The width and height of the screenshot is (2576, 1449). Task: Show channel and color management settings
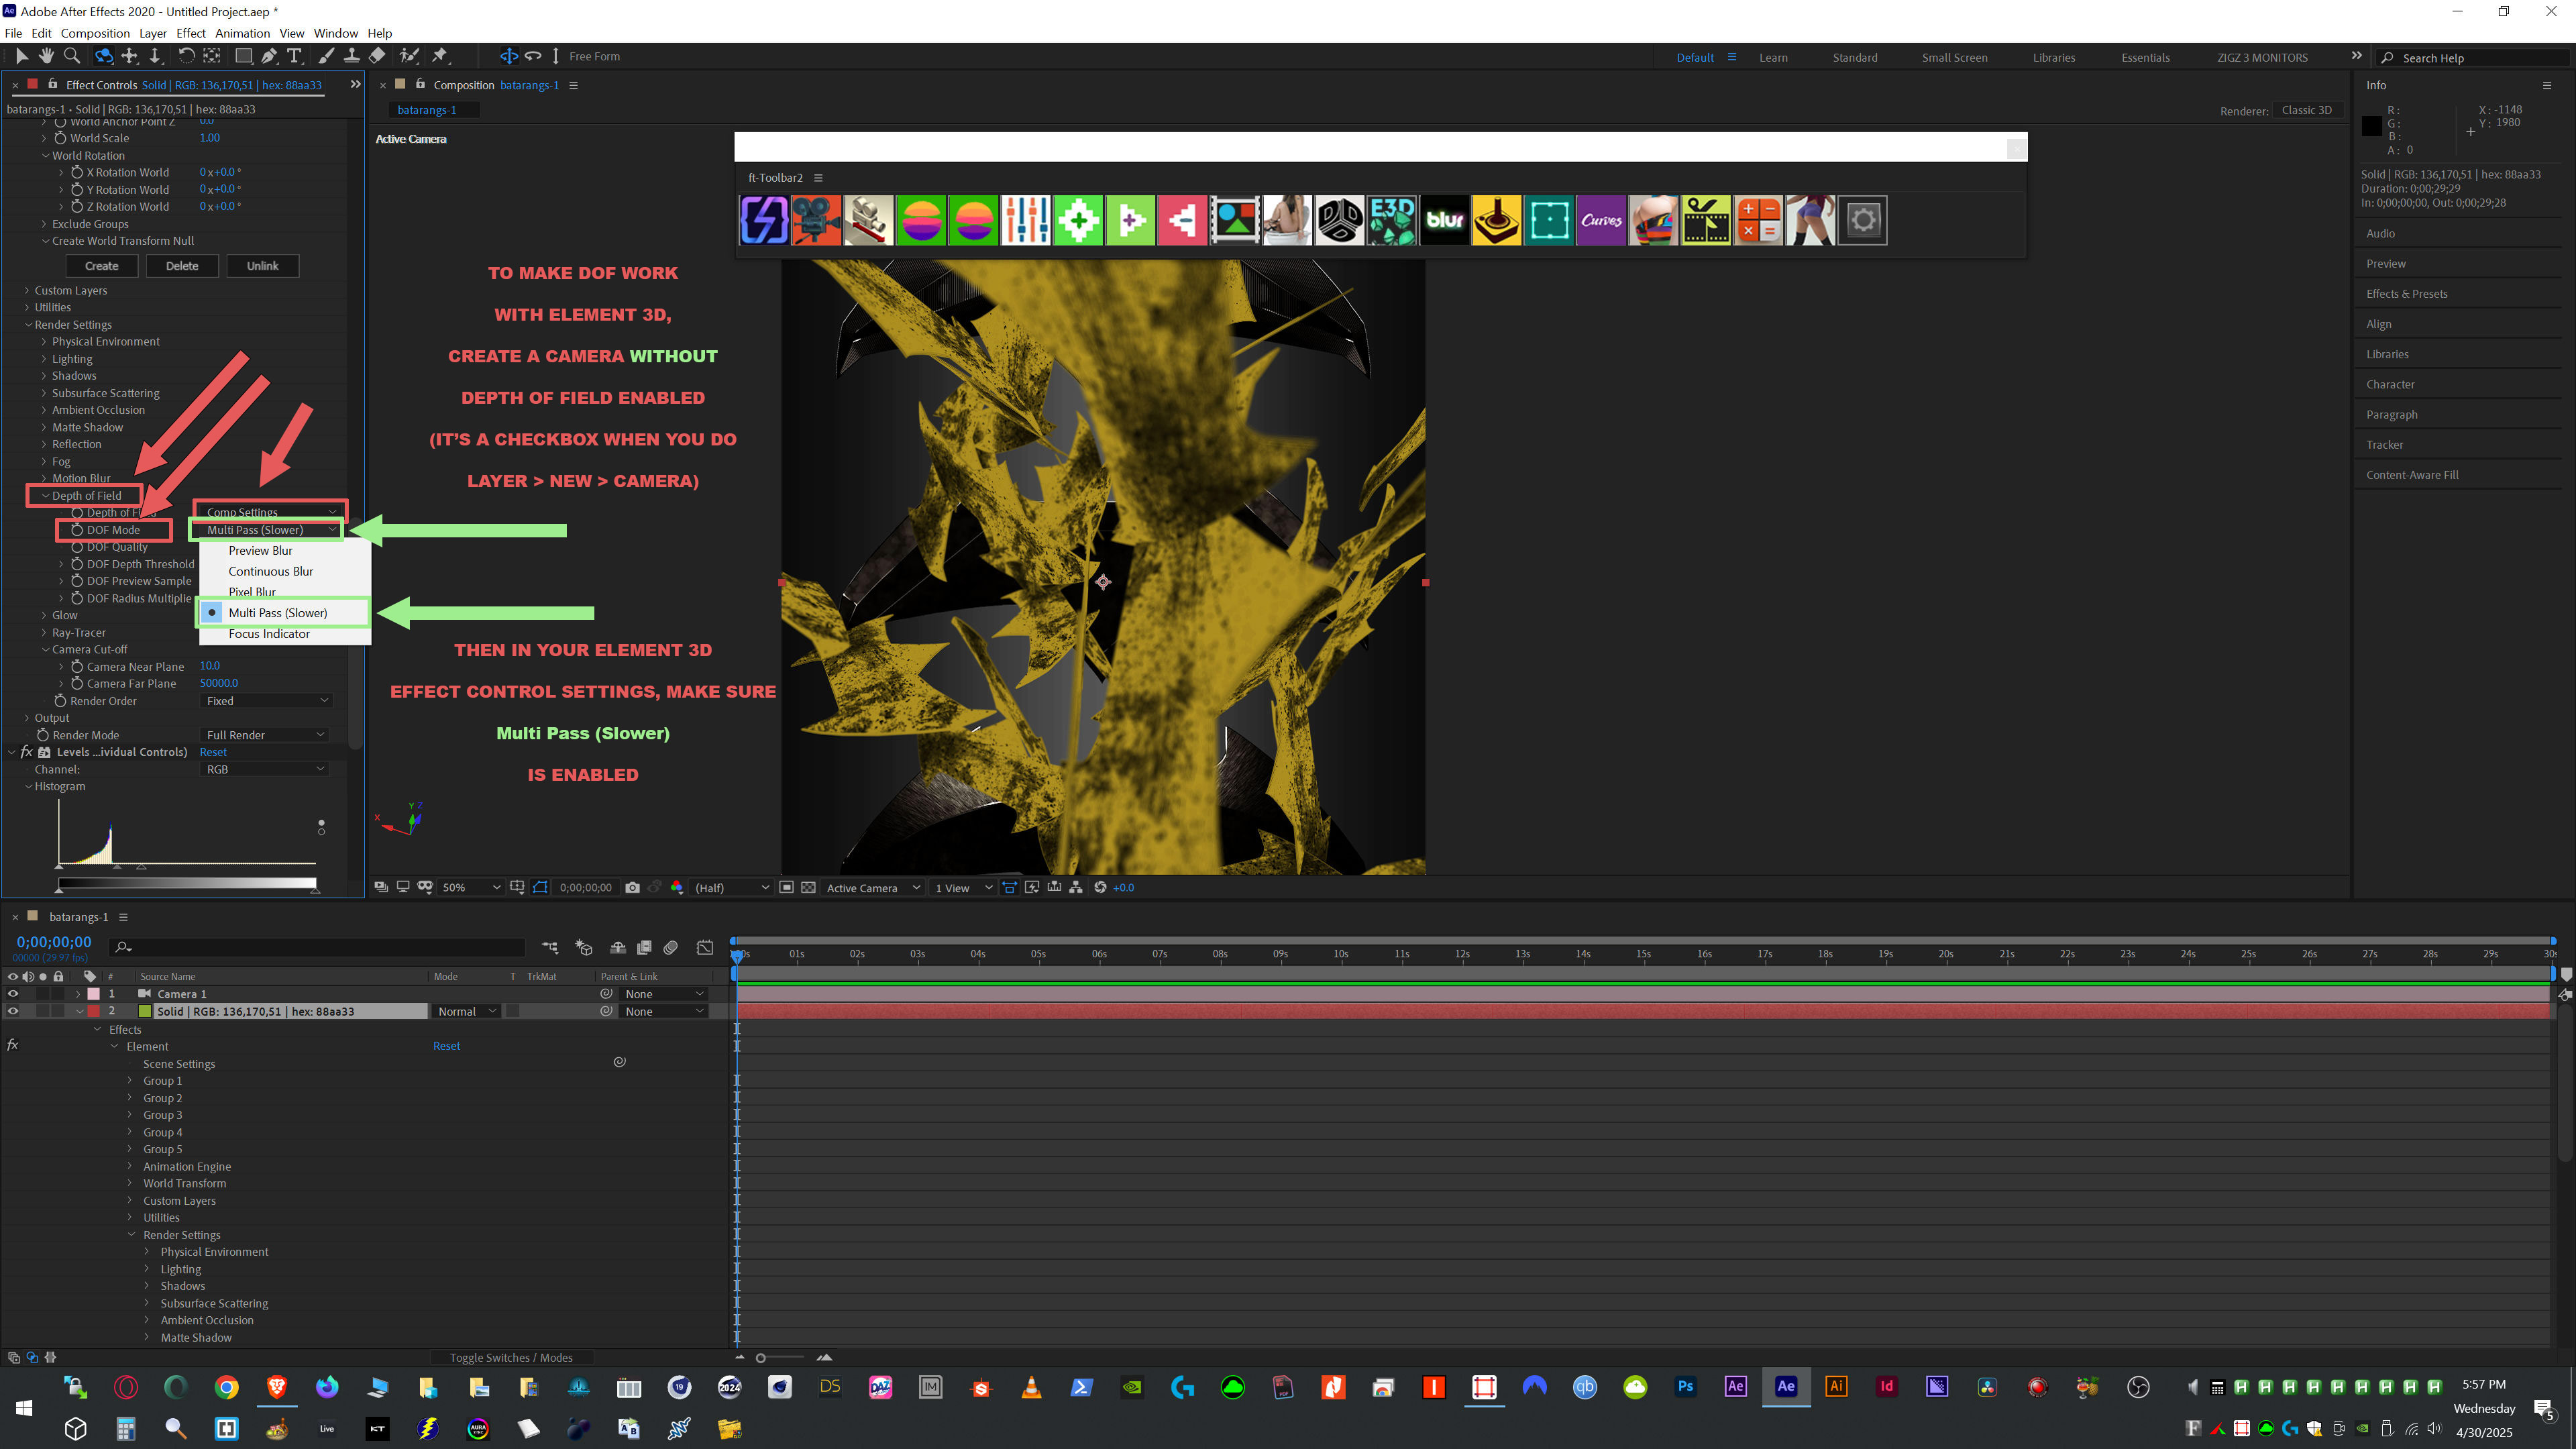677,887
